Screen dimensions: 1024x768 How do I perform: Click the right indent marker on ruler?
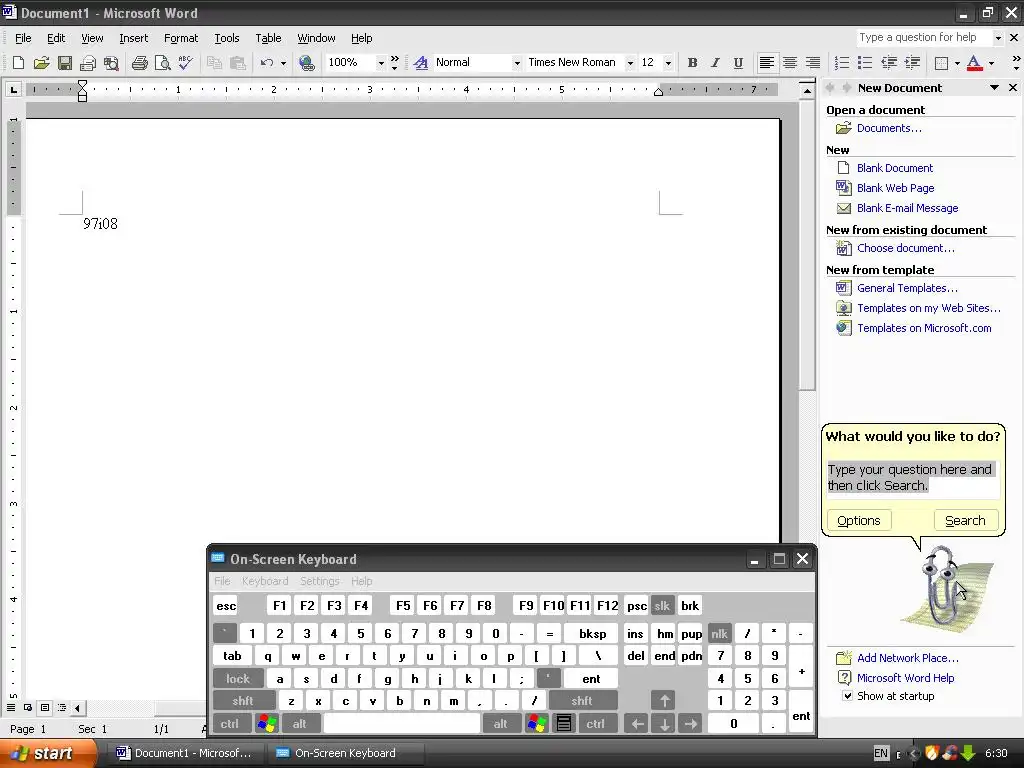point(658,92)
